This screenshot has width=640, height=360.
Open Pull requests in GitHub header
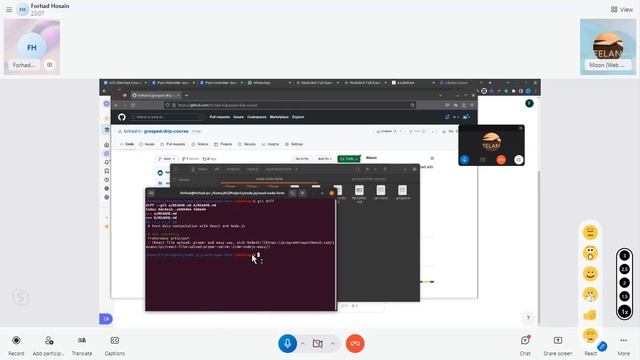(x=220, y=117)
